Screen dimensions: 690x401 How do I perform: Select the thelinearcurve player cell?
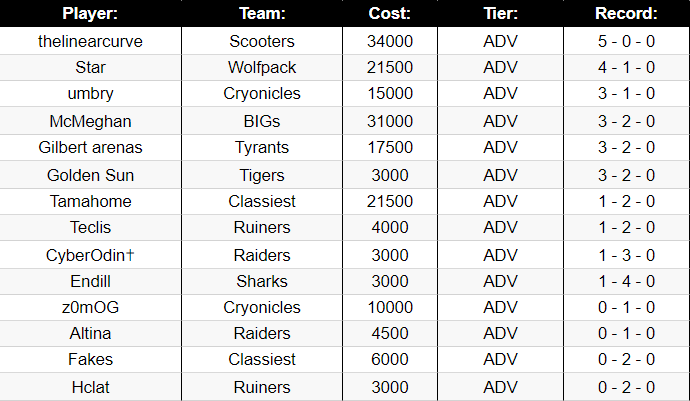tap(90, 41)
